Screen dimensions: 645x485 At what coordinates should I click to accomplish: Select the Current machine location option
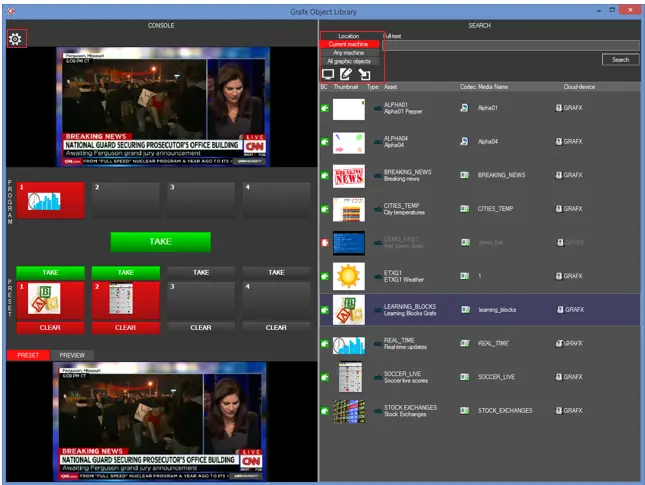(x=350, y=44)
